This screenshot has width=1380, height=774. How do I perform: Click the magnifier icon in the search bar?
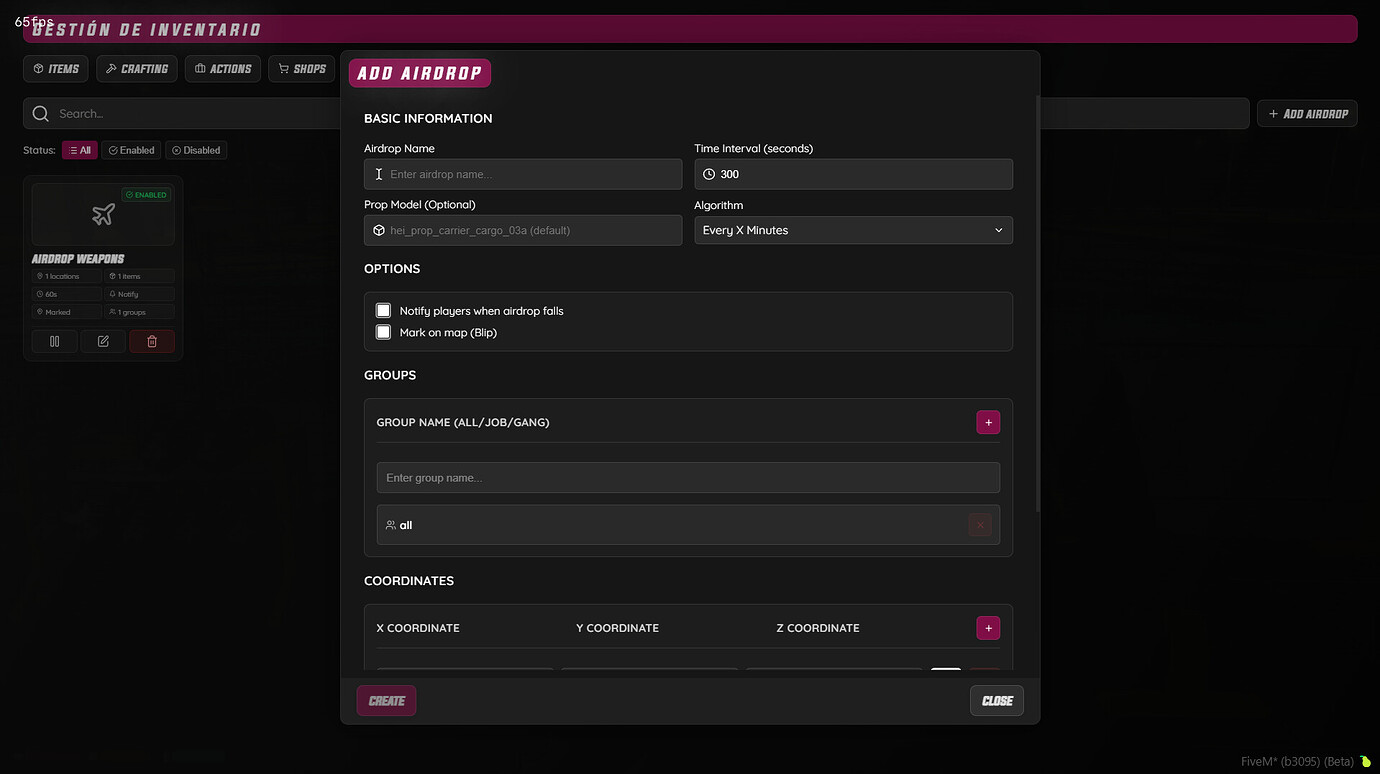click(40, 113)
